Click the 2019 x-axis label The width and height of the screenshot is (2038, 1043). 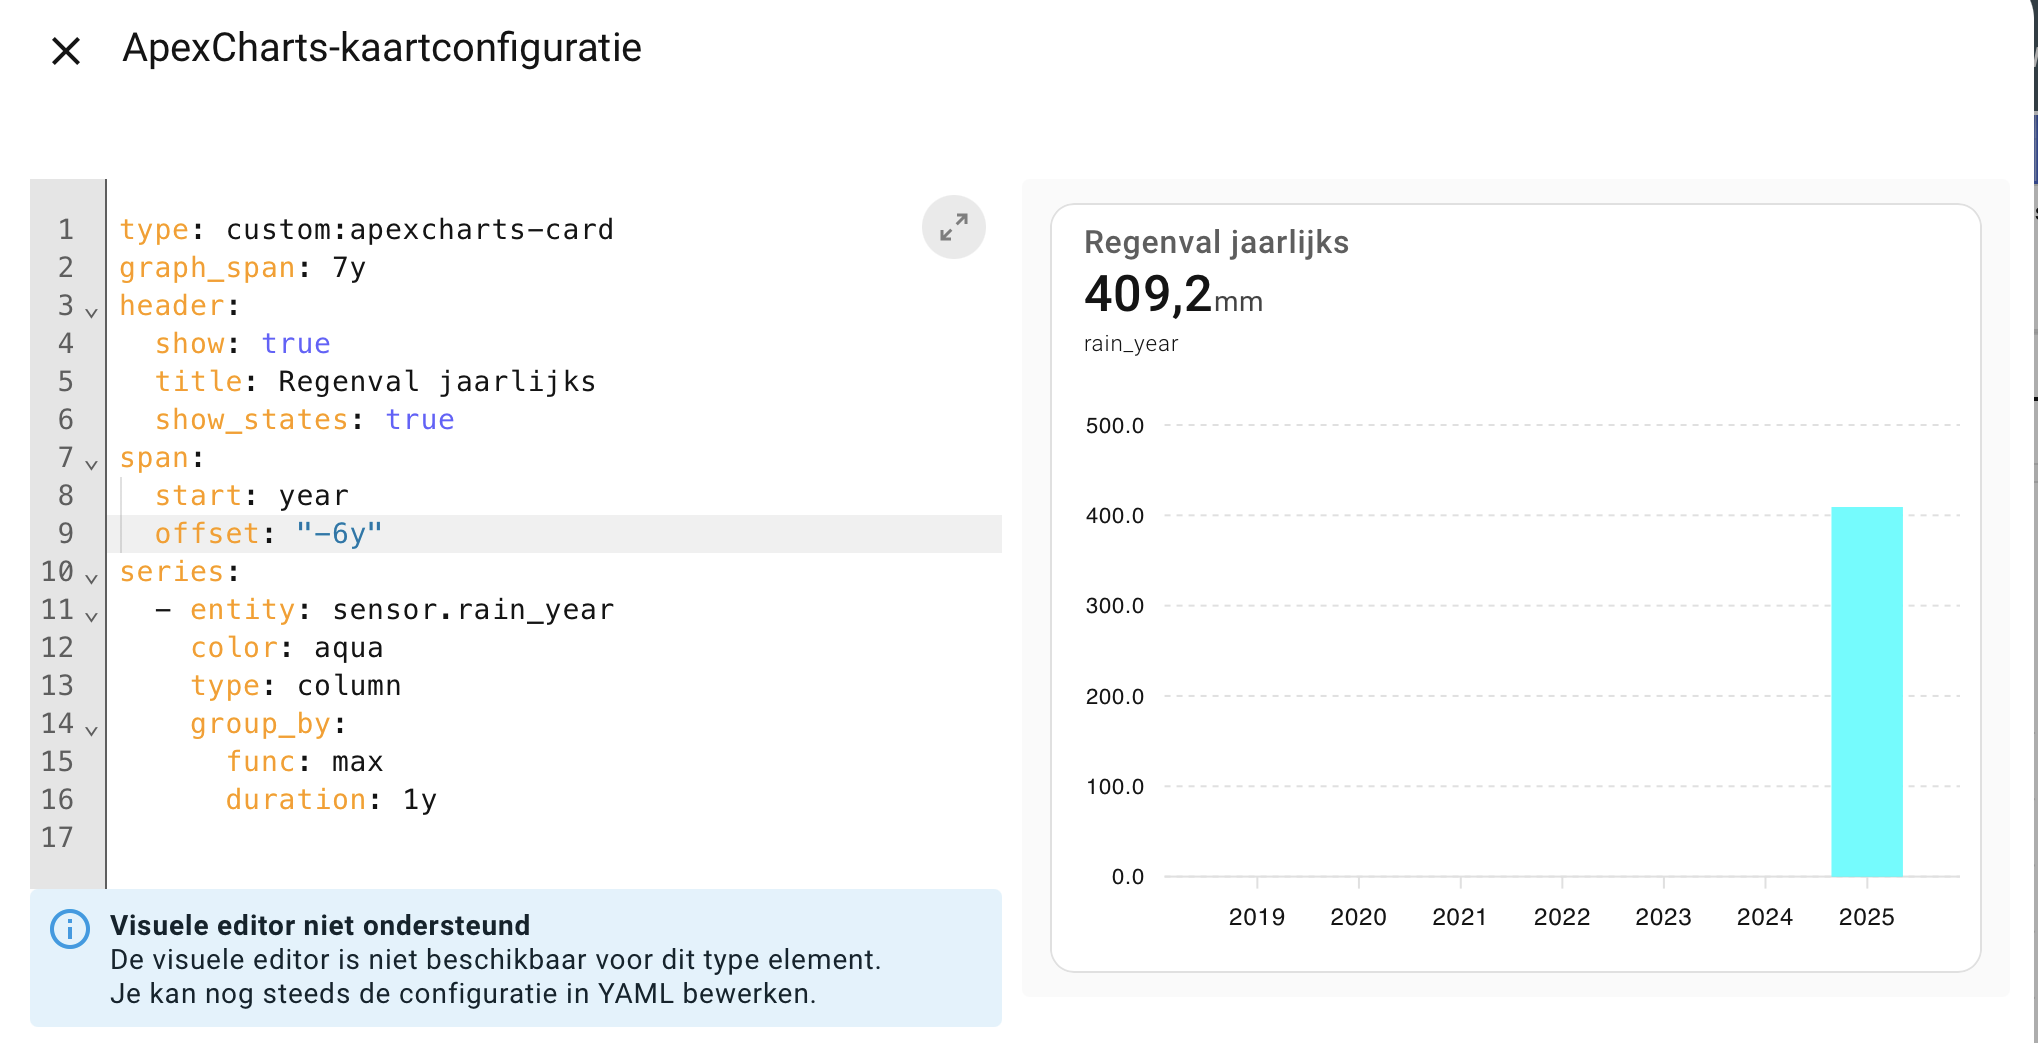point(1256,917)
